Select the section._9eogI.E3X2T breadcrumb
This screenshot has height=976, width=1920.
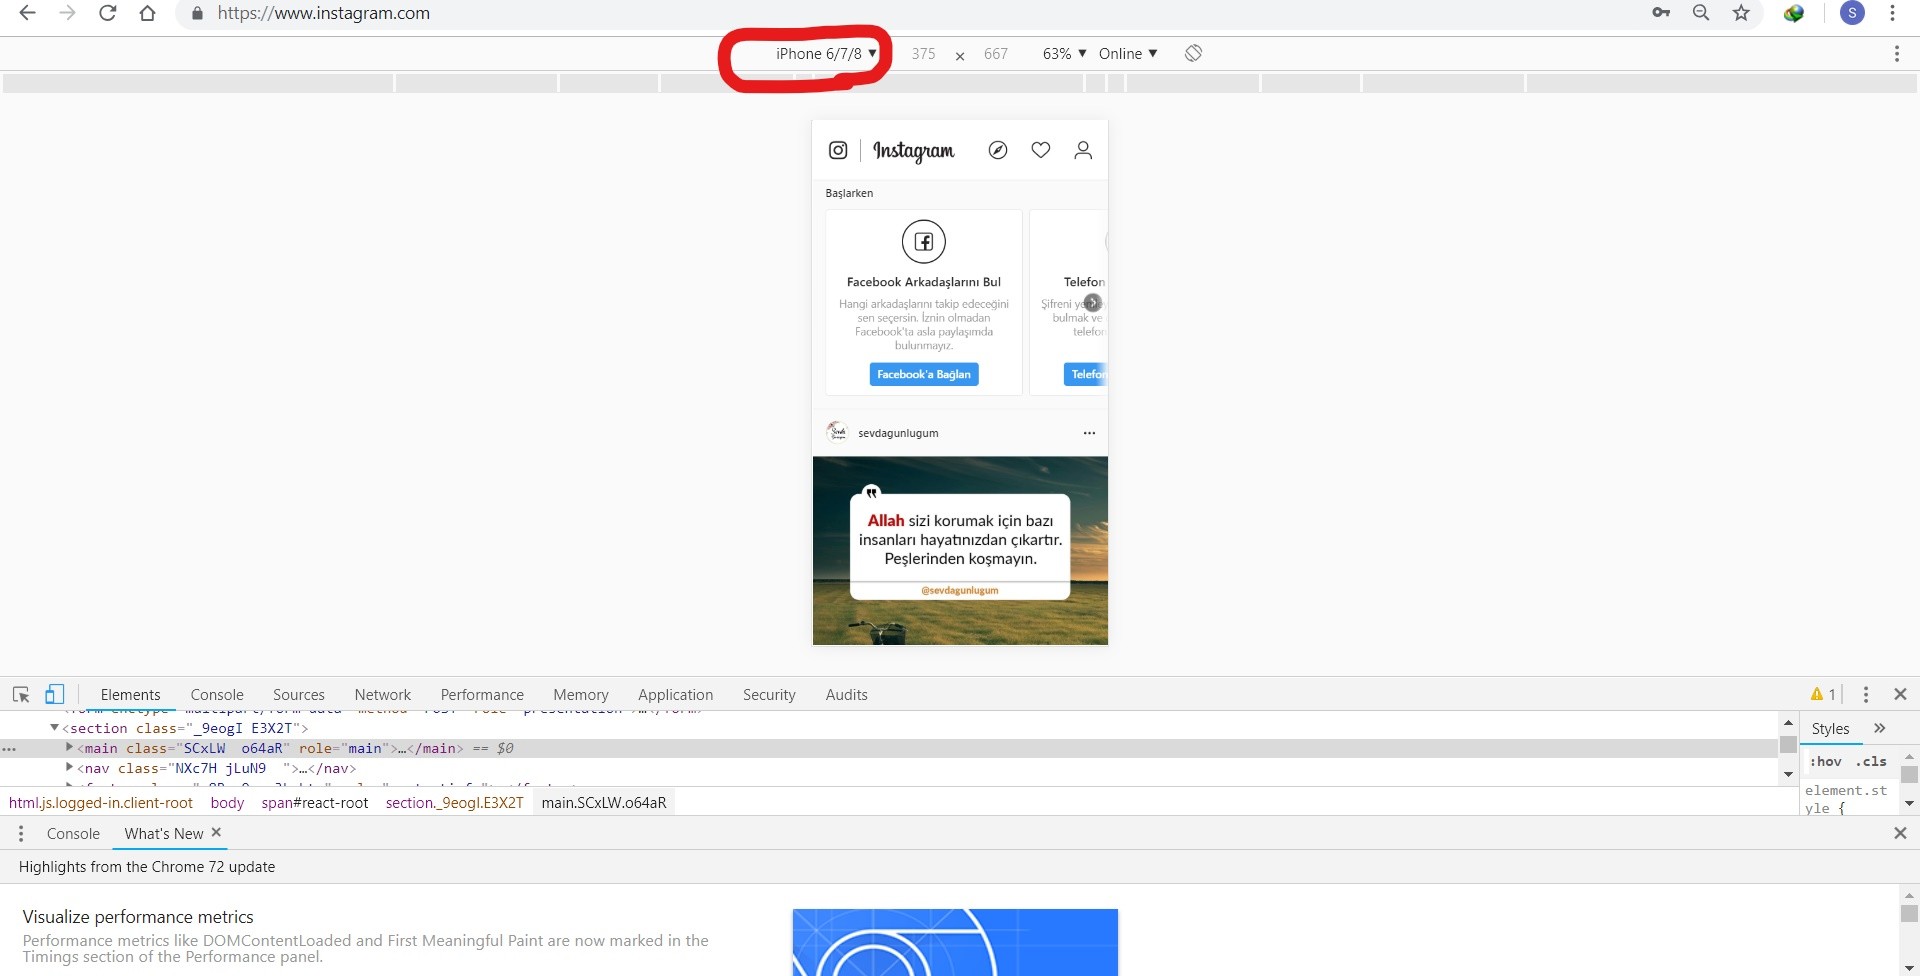pyautogui.click(x=455, y=803)
